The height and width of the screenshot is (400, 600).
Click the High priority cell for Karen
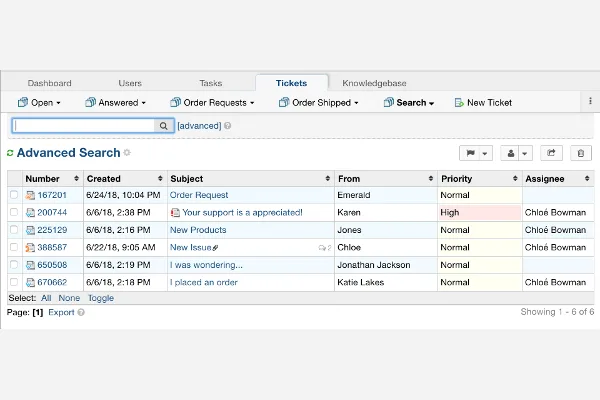480,212
